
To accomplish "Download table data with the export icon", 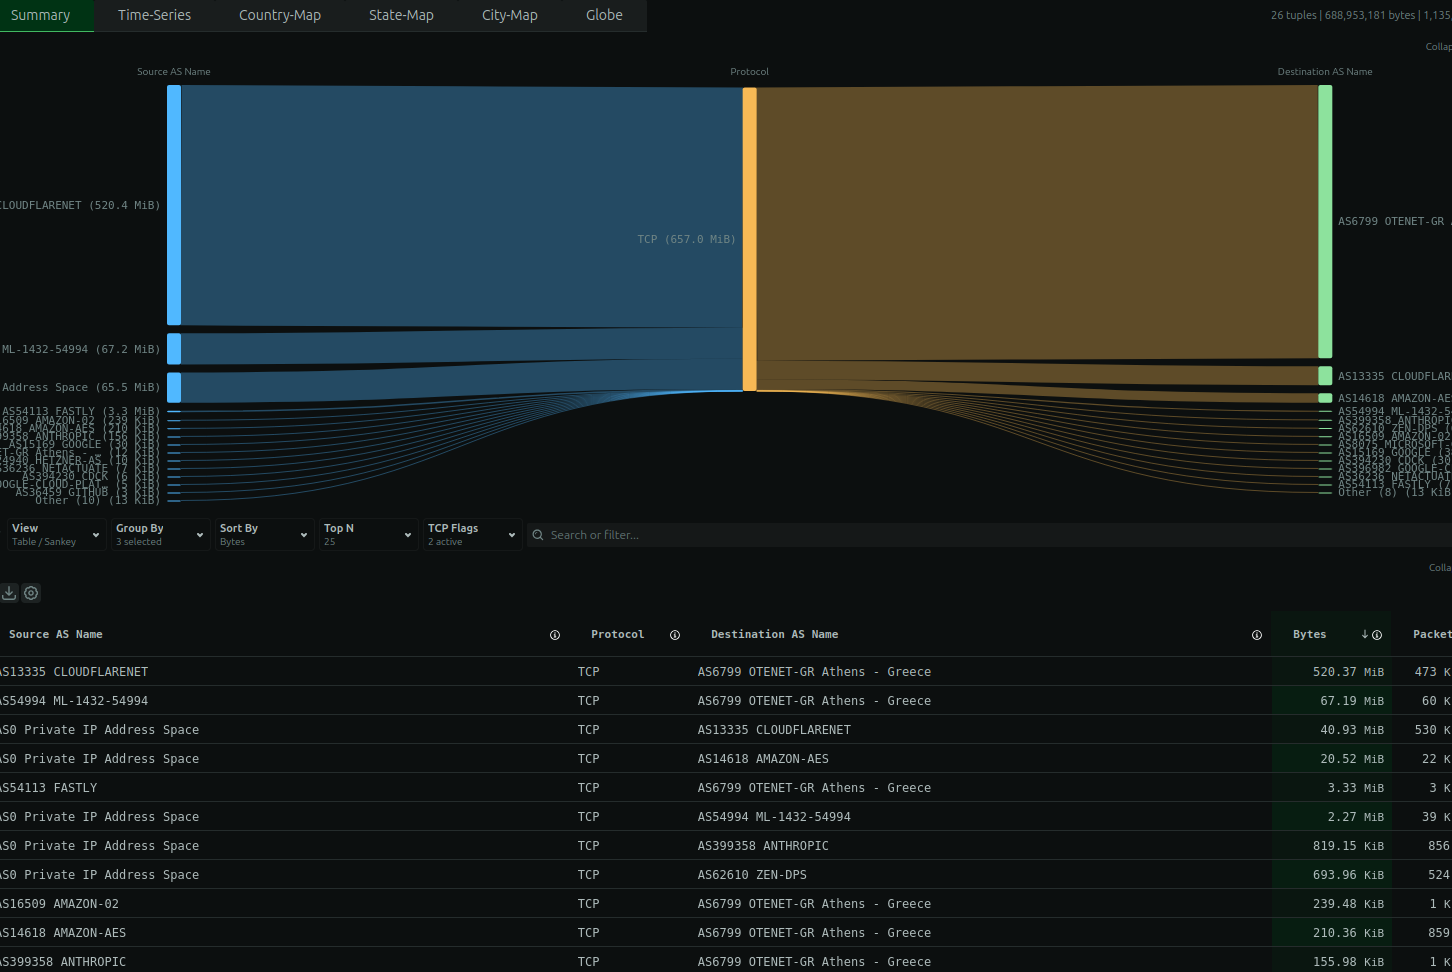I will click(x=9, y=593).
